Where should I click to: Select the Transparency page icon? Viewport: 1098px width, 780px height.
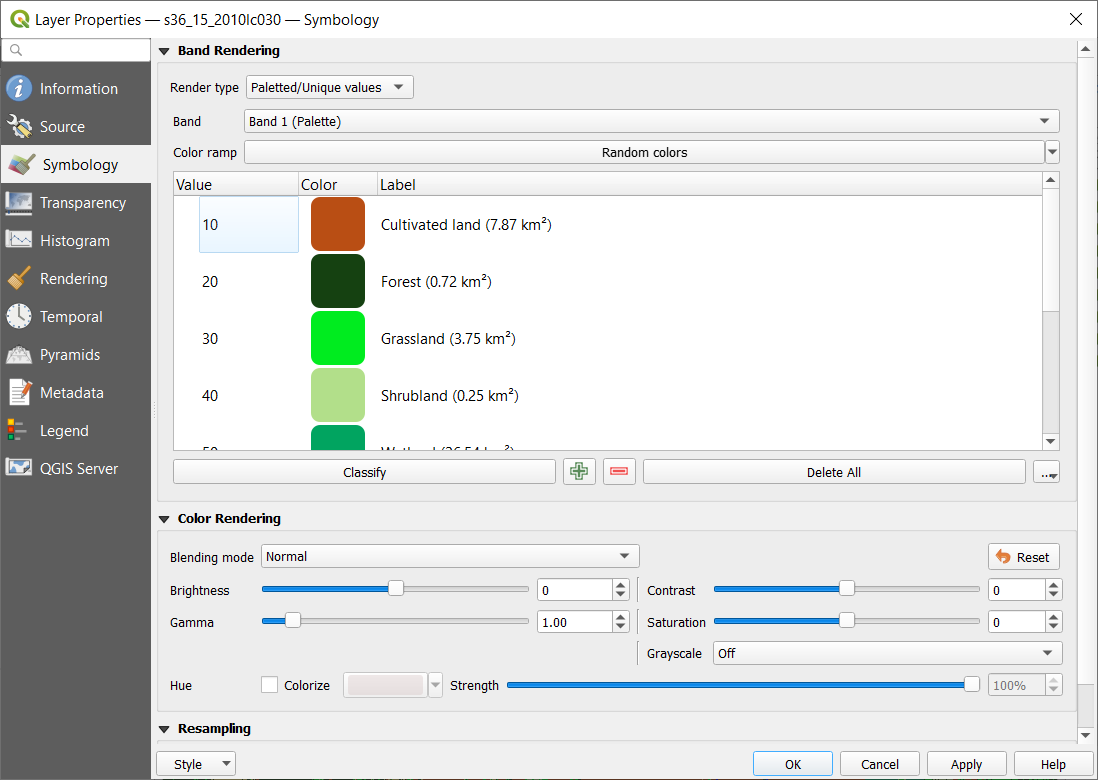pyautogui.click(x=19, y=202)
